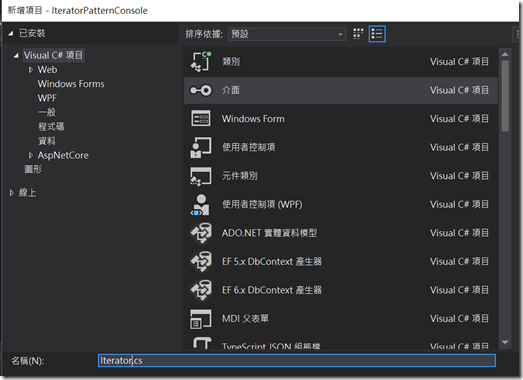This screenshot has width=523, height=380.
Task: Click the EF 6.x DbContext 產生器 name text
Action: (272, 290)
